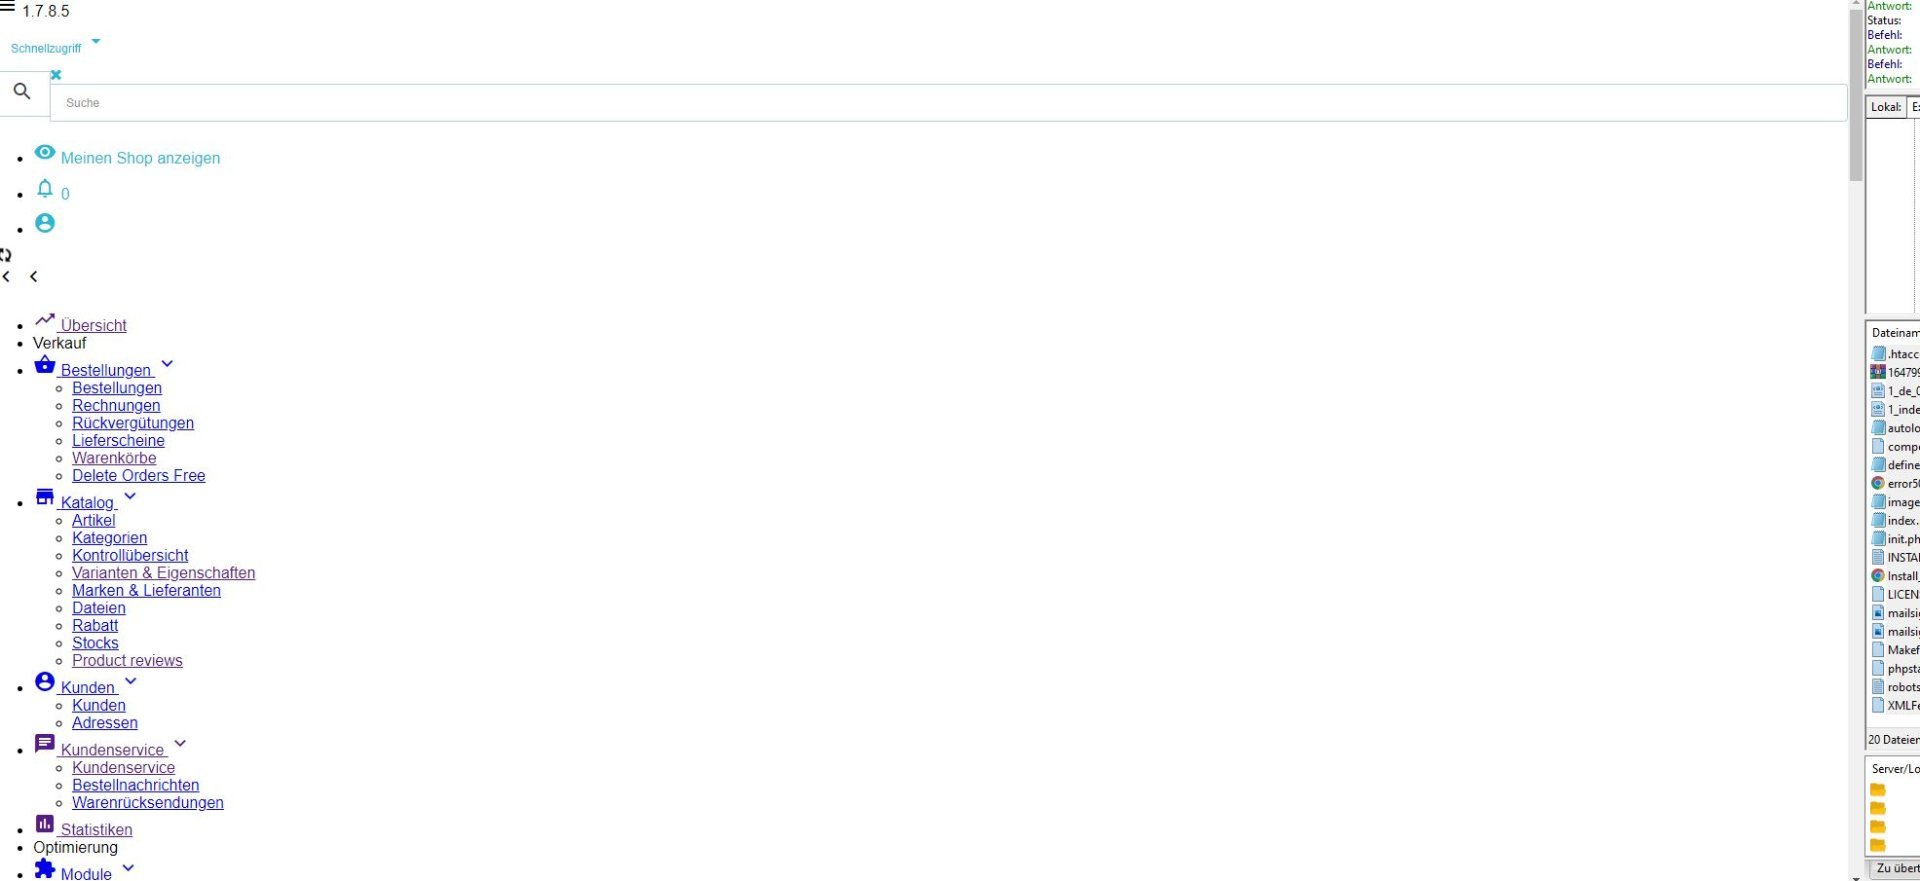Expand the Schnellzugriff dropdown

tap(96, 42)
